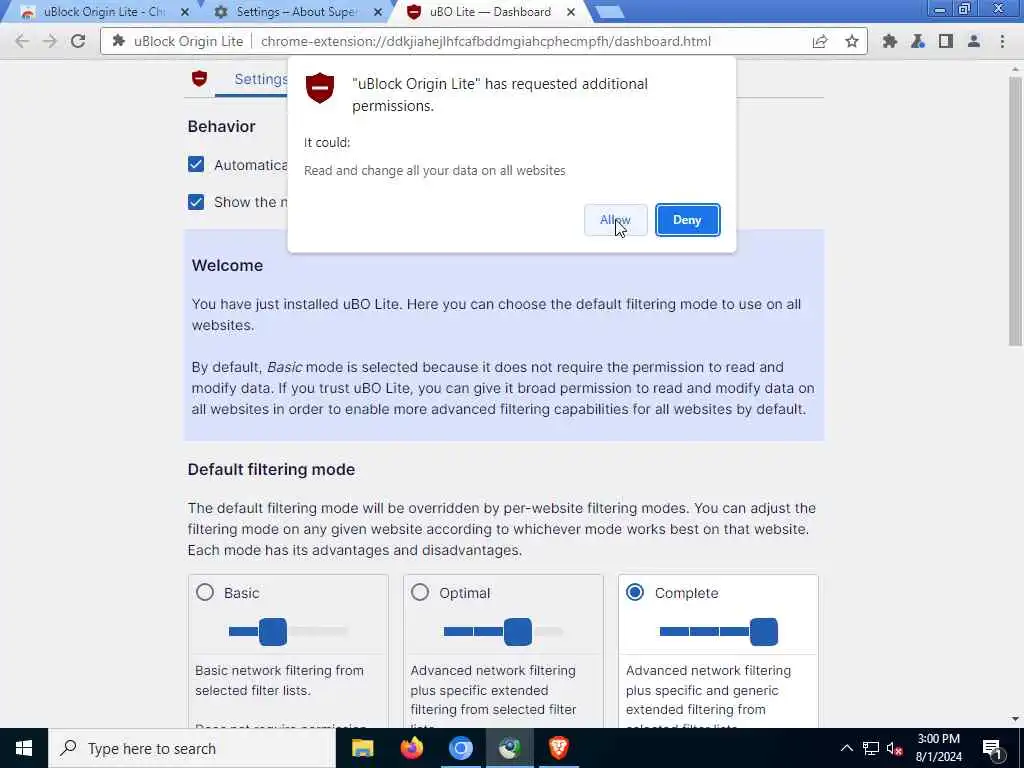Select the Complete filtering mode
Image resolution: width=1024 pixels, height=768 pixels.
point(635,592)
